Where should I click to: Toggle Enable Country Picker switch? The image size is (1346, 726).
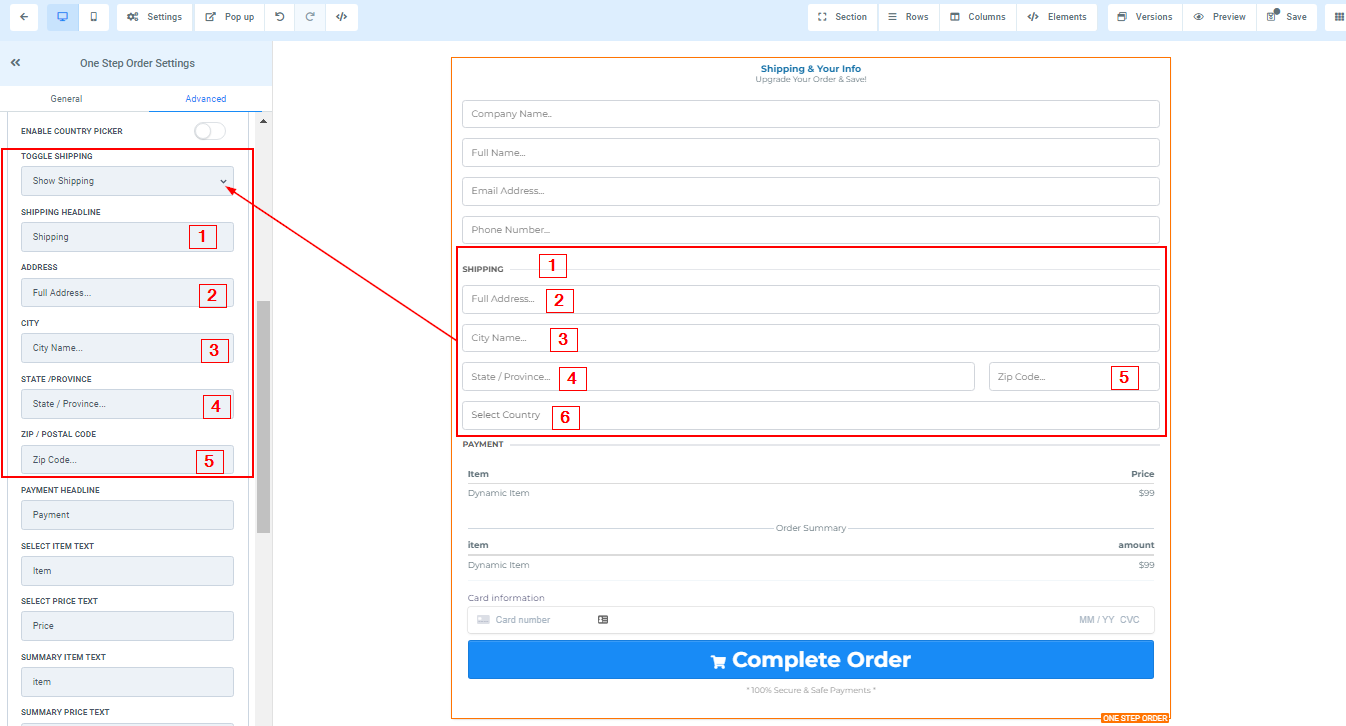209,131
